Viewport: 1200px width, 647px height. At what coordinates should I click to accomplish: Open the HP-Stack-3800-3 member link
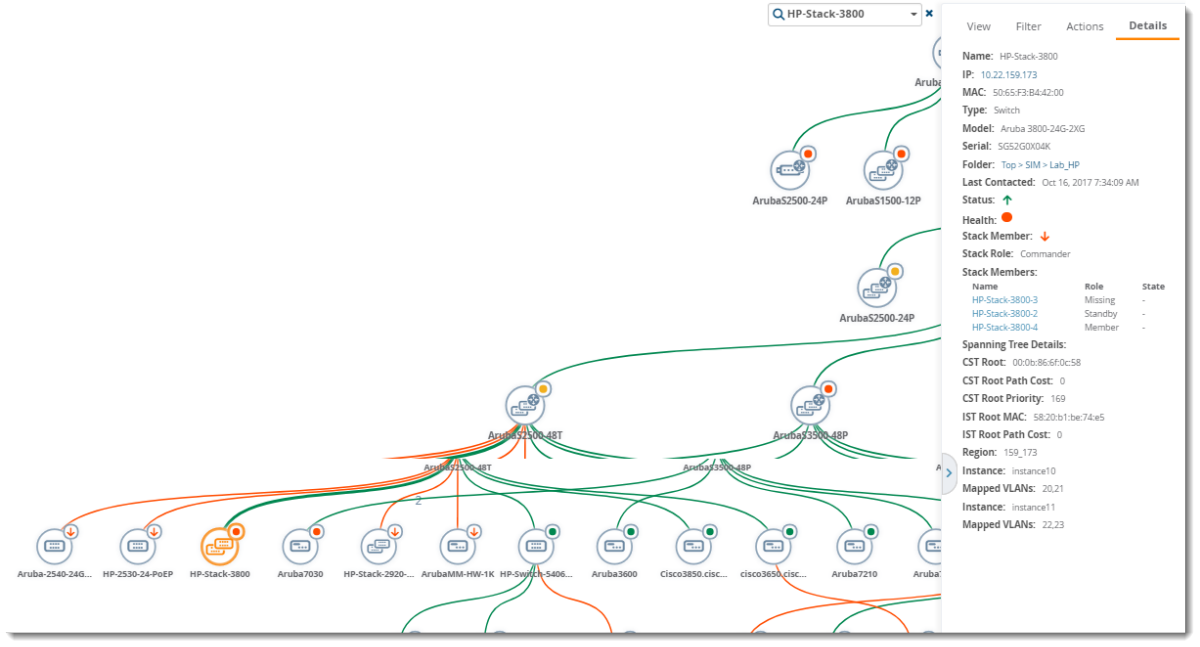tap(1004, 300)
